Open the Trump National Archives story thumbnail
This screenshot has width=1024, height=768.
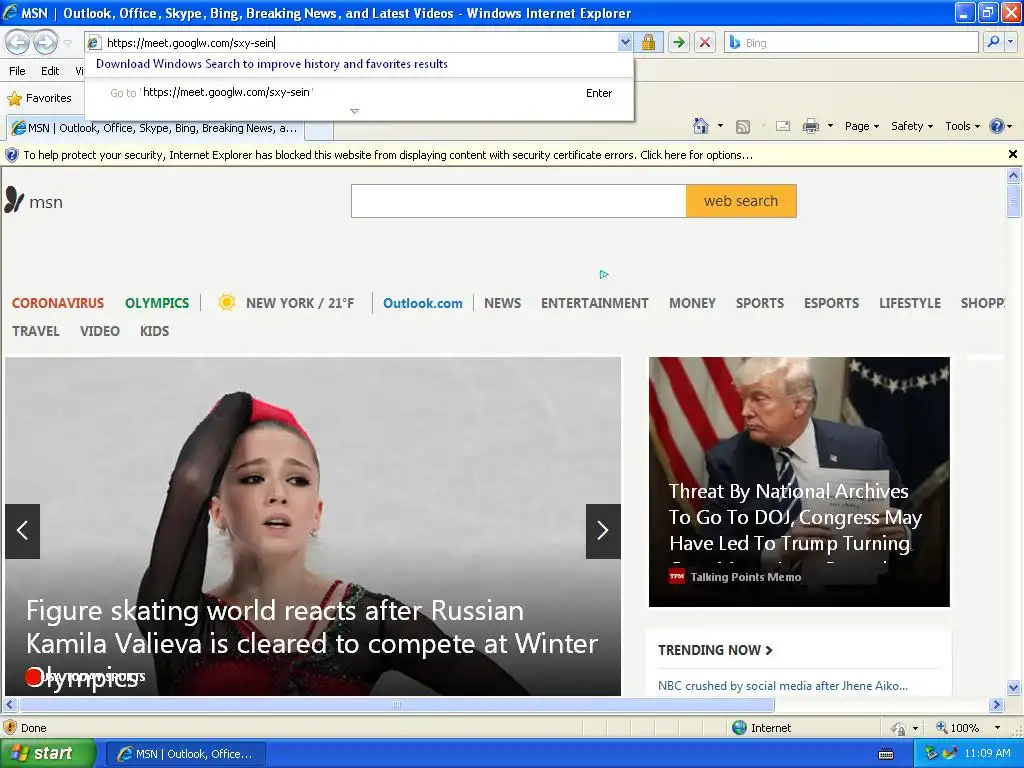click(799, 481)
